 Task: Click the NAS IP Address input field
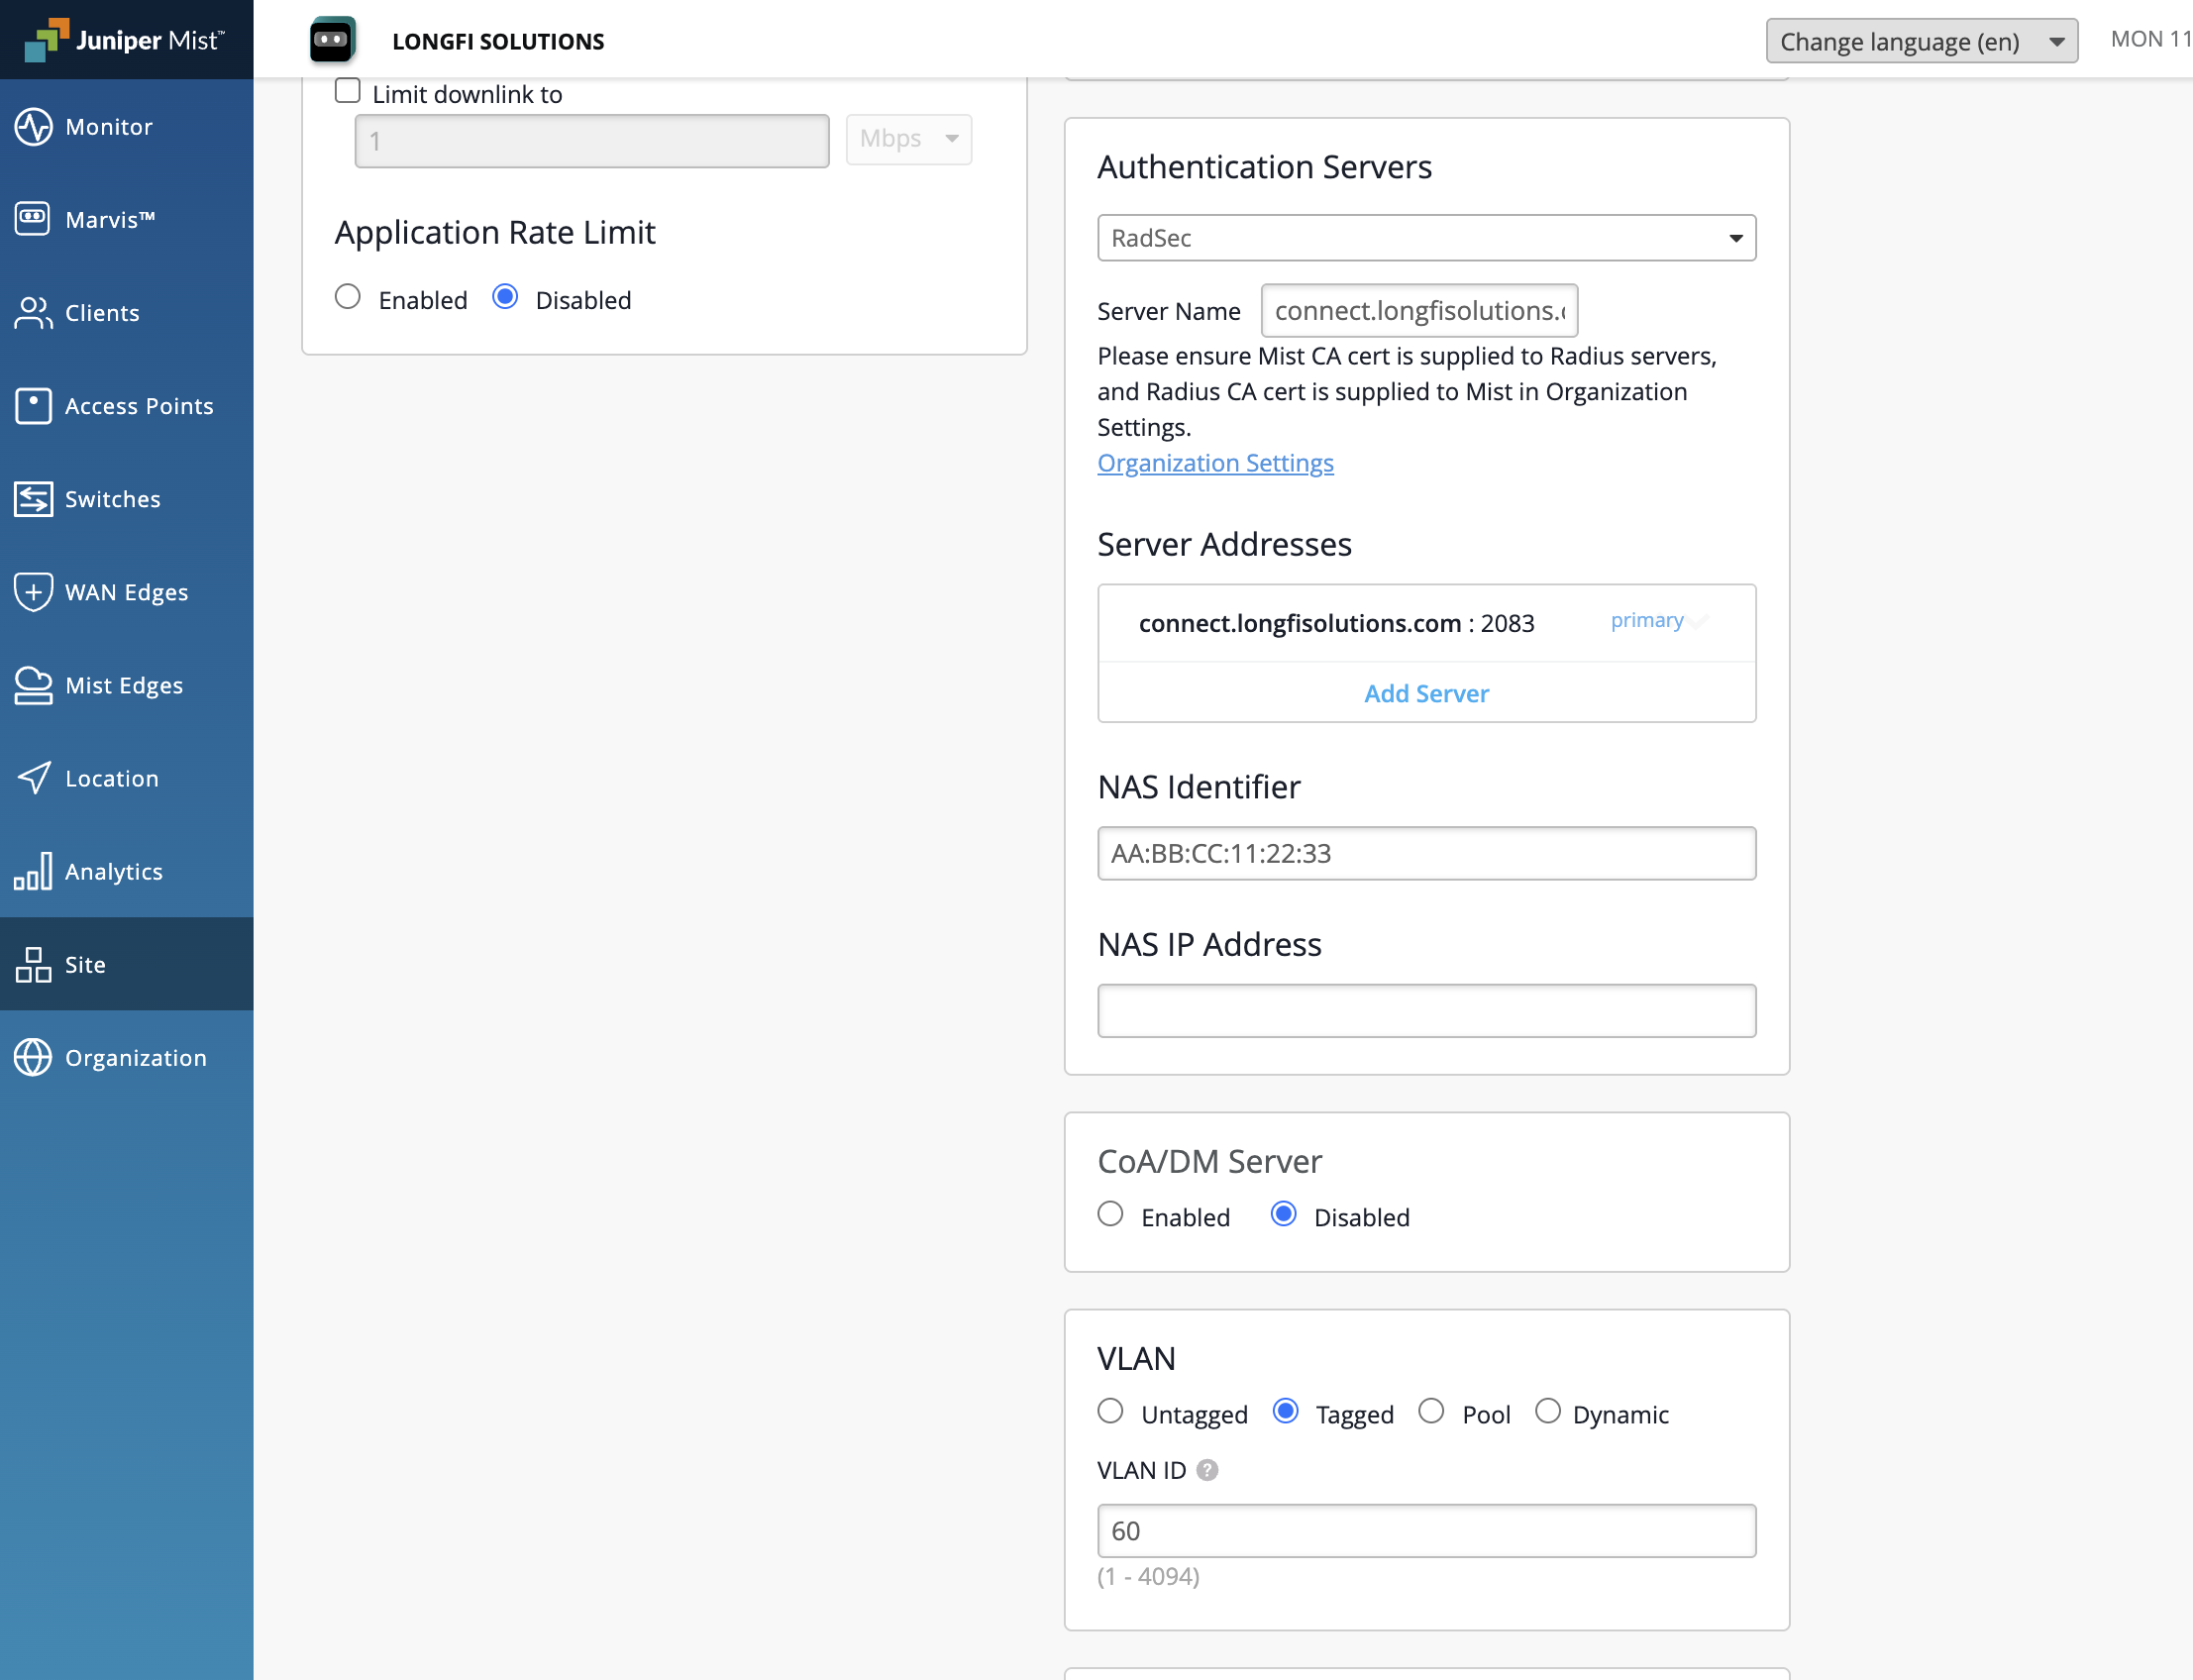(1426, 1011)
